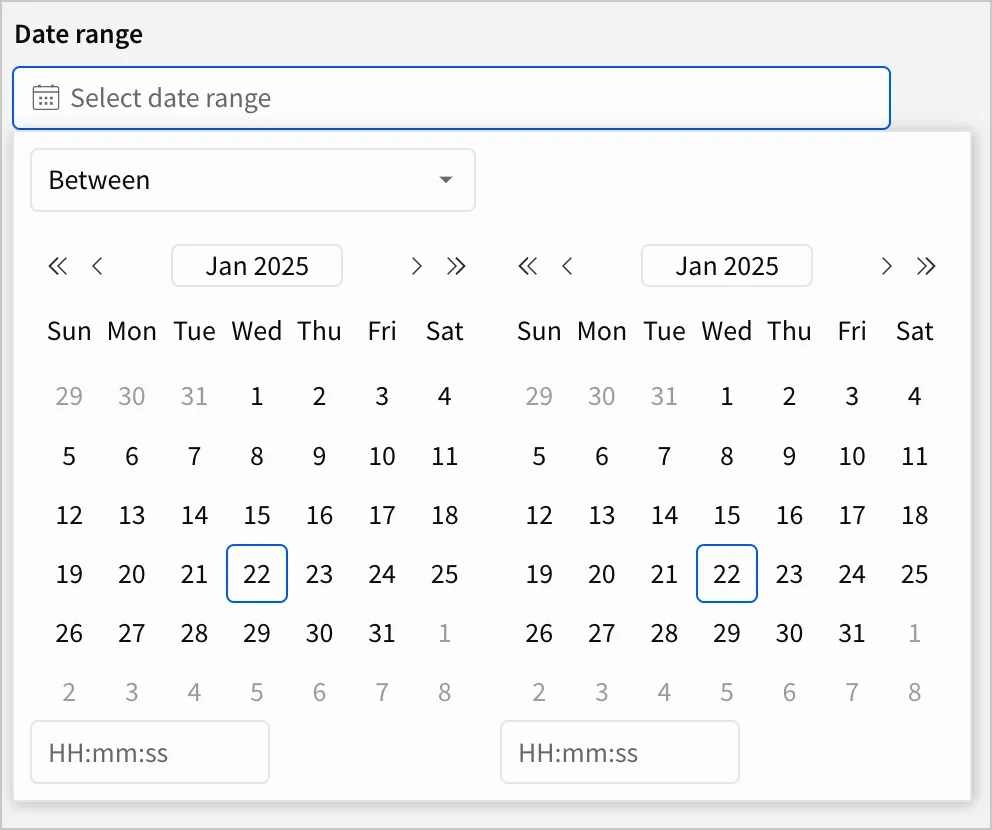Choose January 23 in the right calendar
Viewport: 992px width, 830px height.
tap(790, 574)
